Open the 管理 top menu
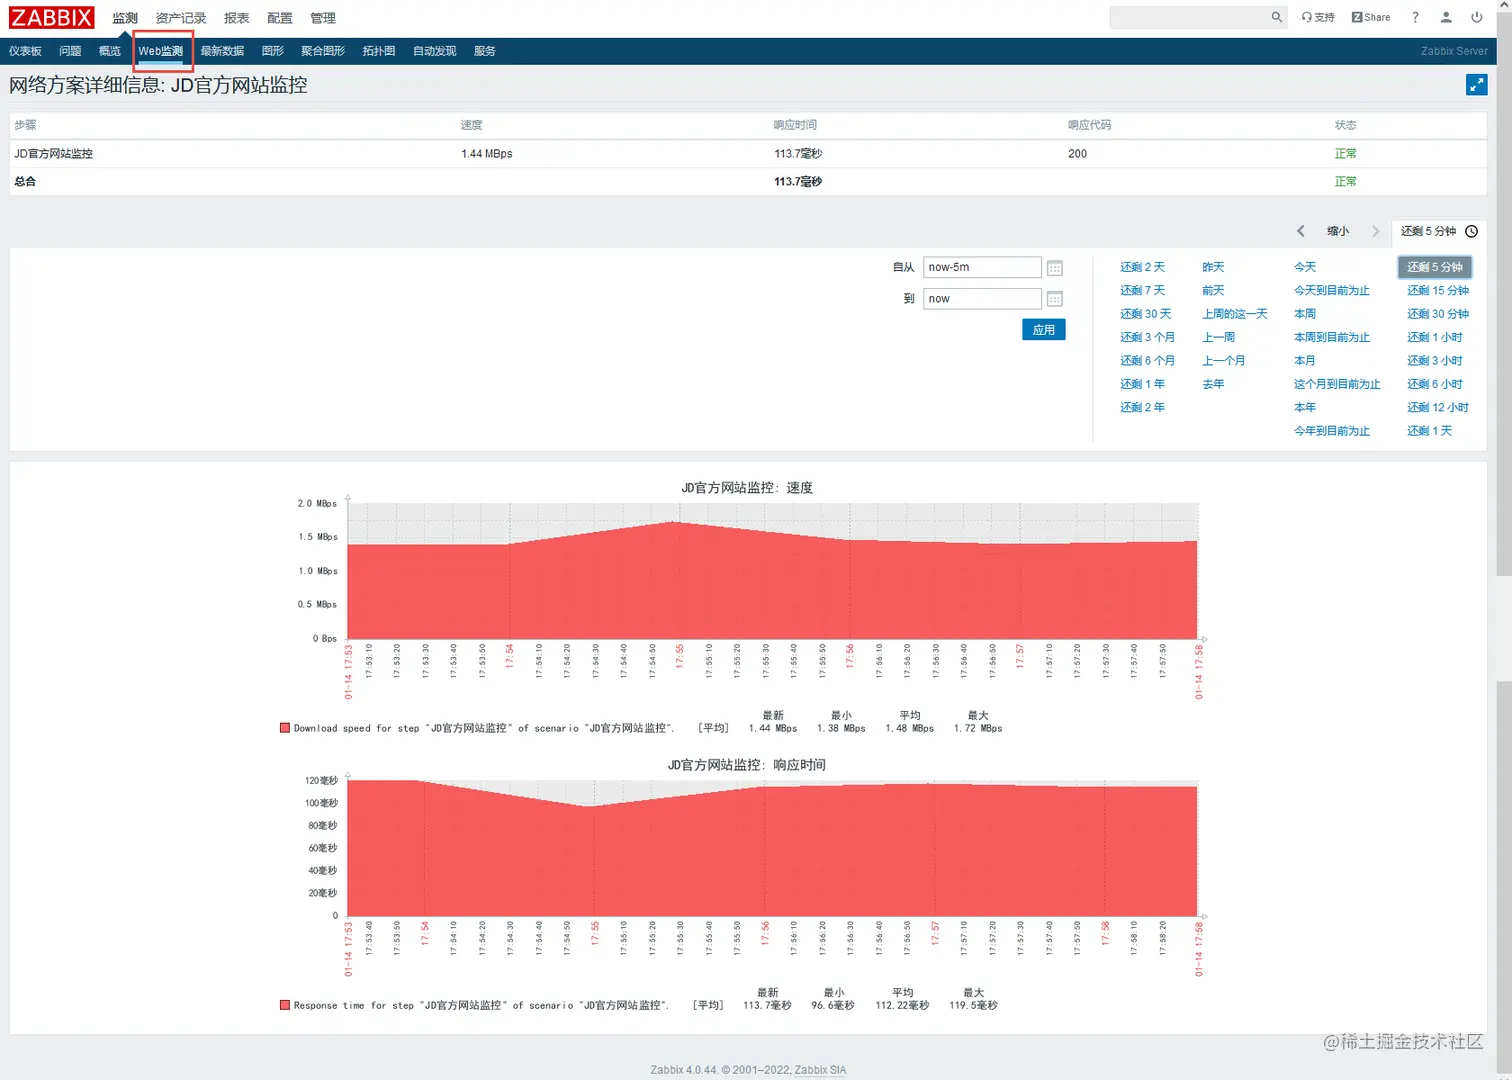 (323, 18)
